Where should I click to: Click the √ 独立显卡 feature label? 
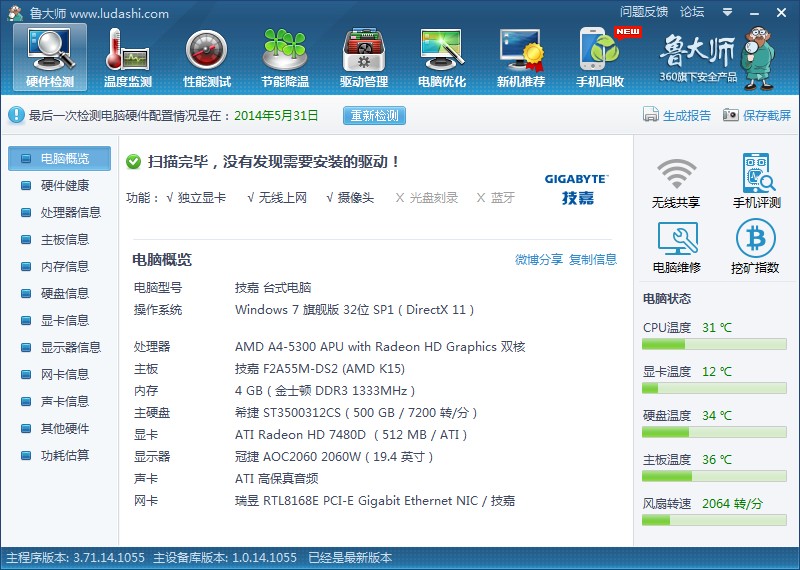[x=196, y=198]
